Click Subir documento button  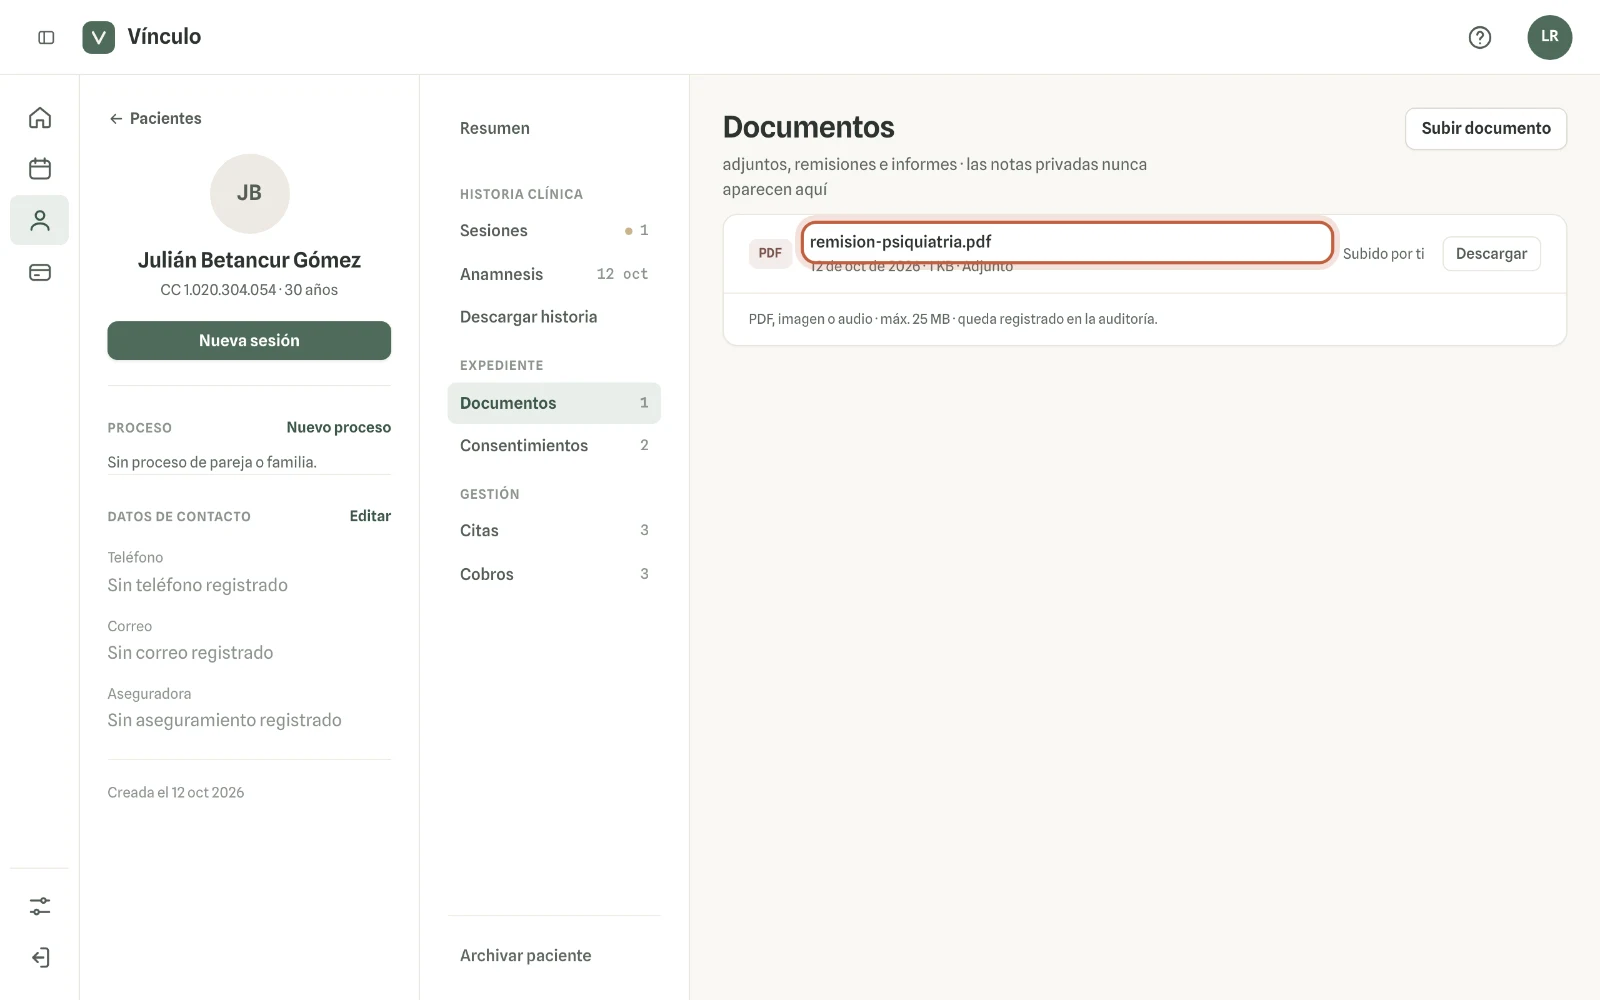(x=1486, y=129)
